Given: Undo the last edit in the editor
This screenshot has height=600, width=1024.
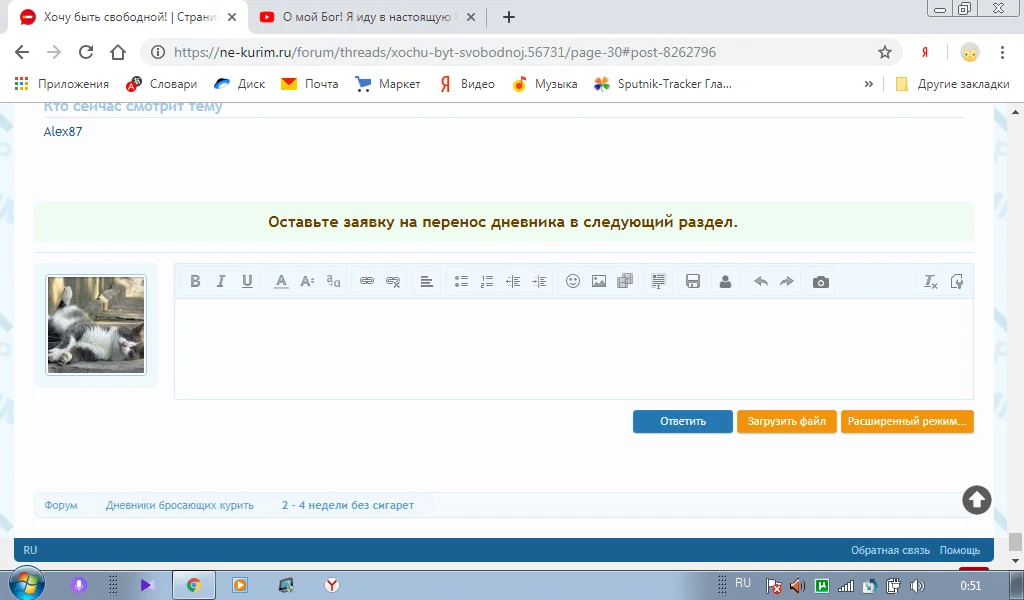Looking at the screenshot, I should coord(760,282).
